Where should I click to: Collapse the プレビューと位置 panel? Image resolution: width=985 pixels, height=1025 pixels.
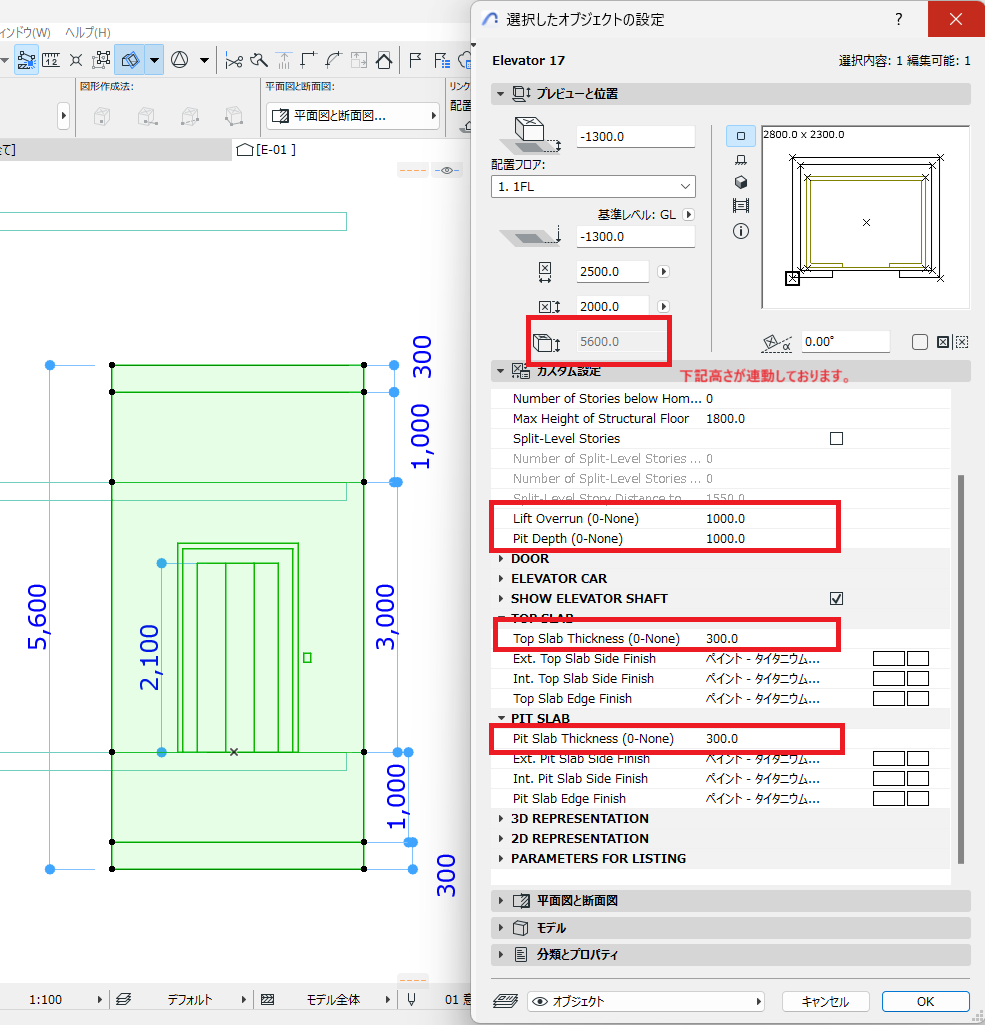click(x=730, y=93)
